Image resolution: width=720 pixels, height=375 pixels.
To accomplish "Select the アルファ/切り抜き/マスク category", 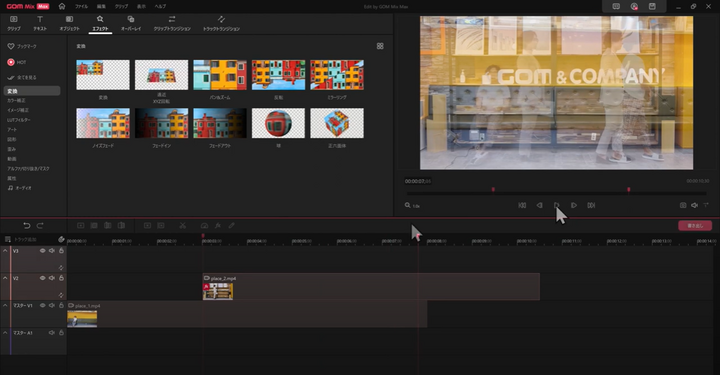I will pyautogui.click(x=28, y=168).
